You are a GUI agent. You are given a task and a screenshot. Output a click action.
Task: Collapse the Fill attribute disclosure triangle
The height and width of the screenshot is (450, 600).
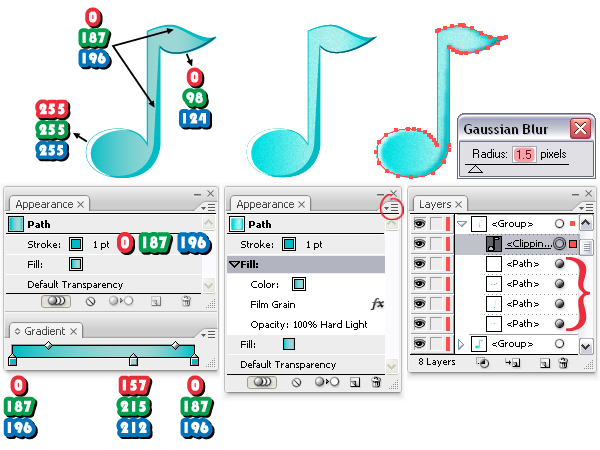[234, 264]
